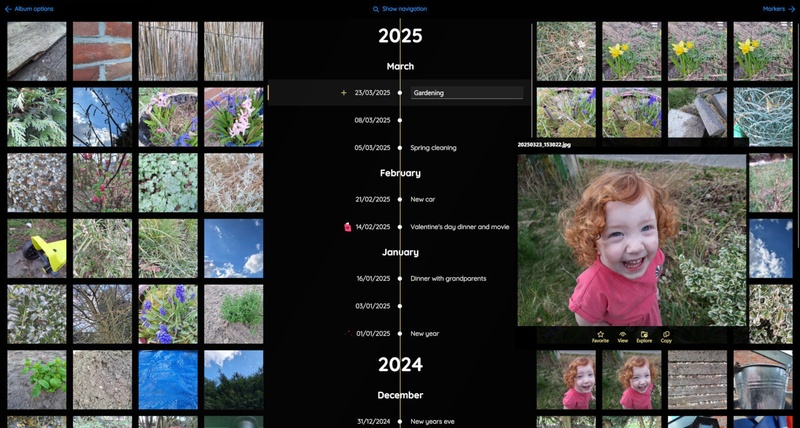
Task: Click the Markers link text
Action: [x=773, y=9]
